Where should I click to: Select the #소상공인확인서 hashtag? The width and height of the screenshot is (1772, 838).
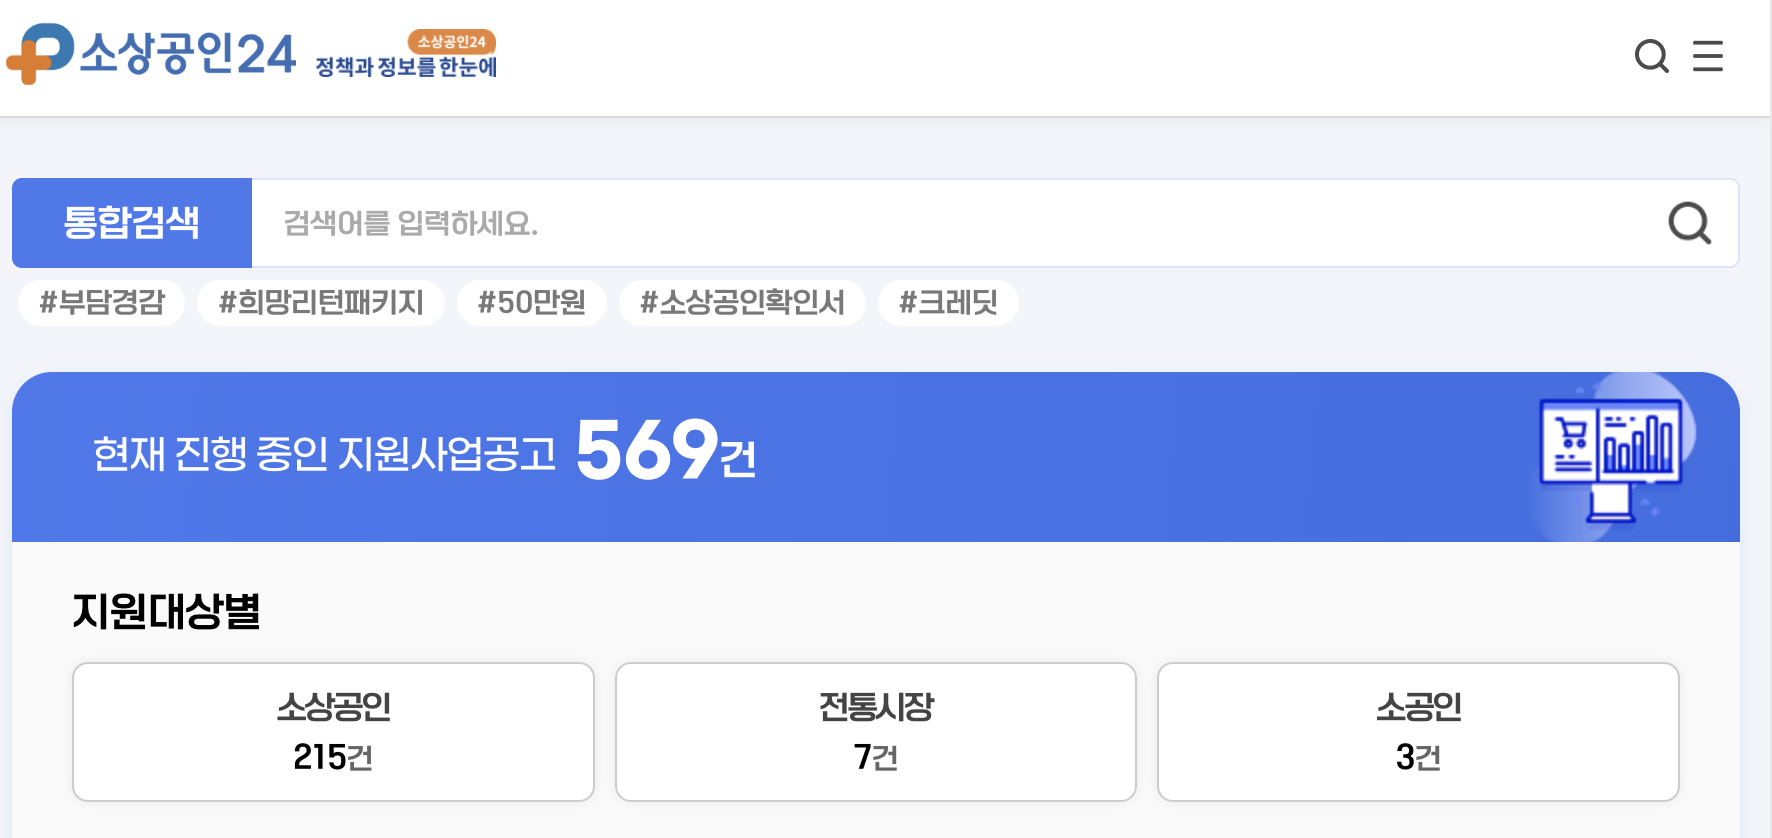(742, 303)
